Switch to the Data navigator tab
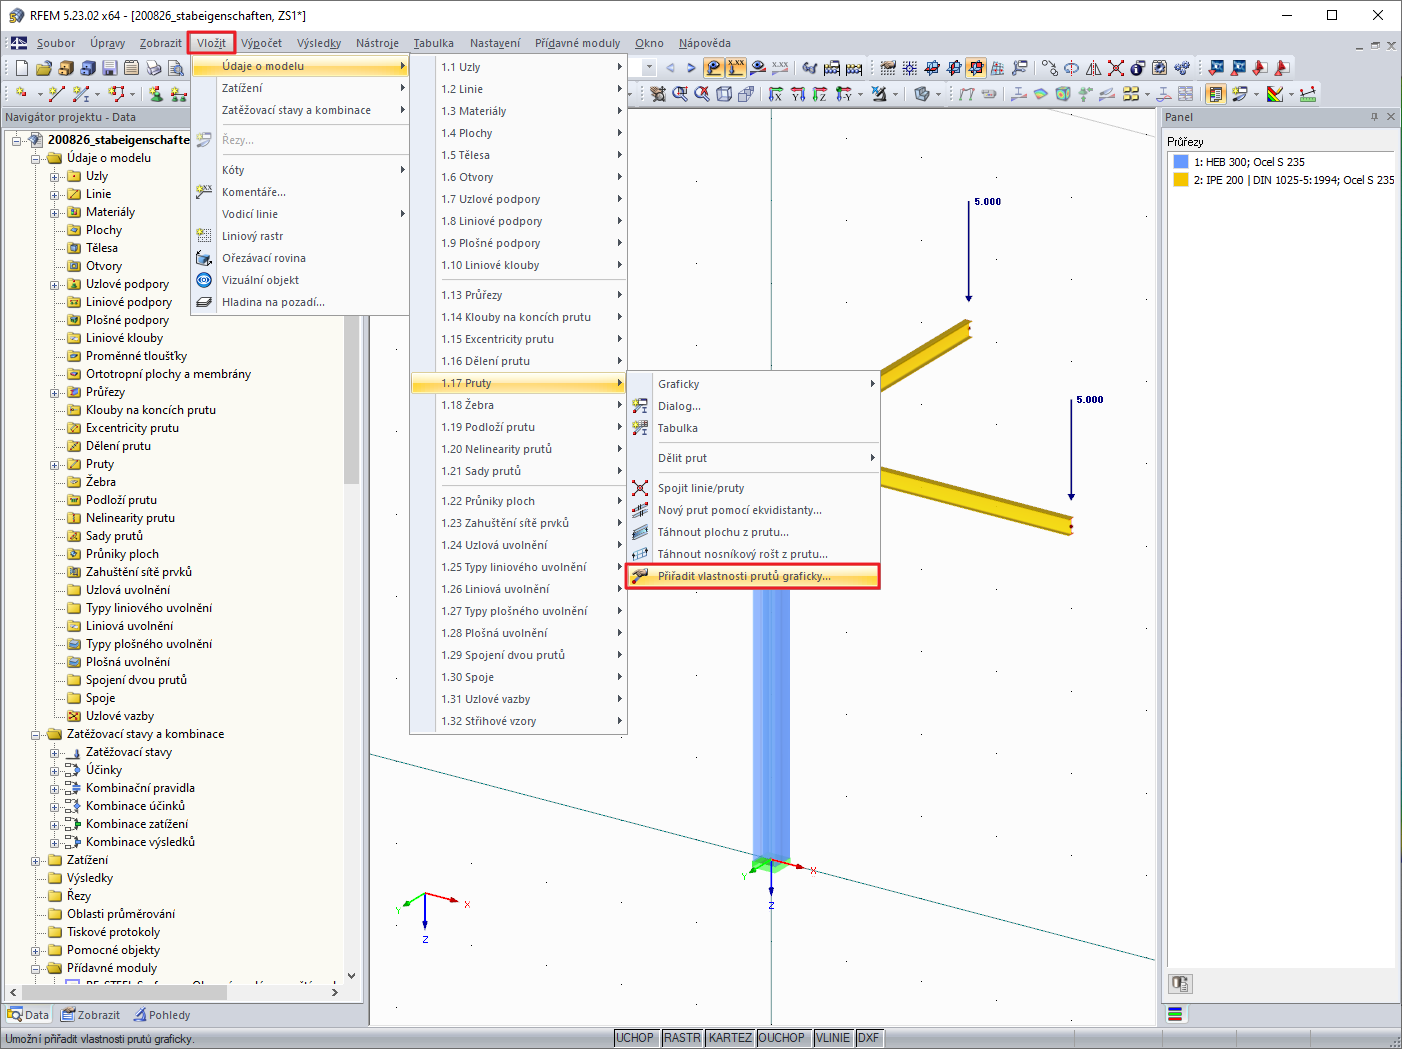 (28, 1015)
